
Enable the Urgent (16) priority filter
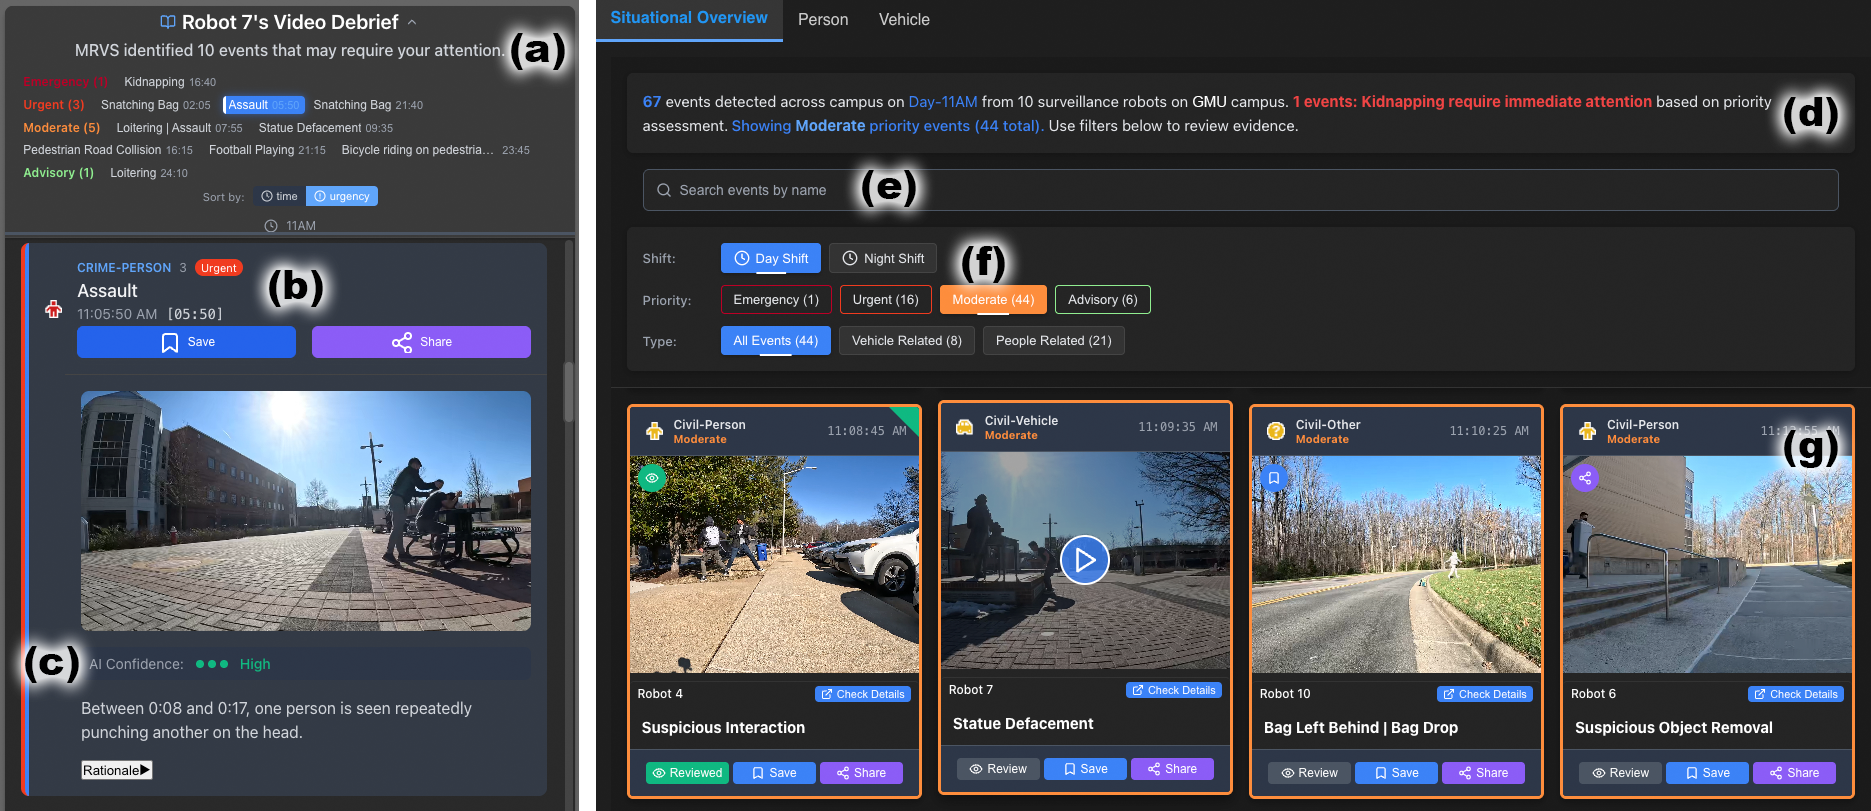tap(885, 300)
